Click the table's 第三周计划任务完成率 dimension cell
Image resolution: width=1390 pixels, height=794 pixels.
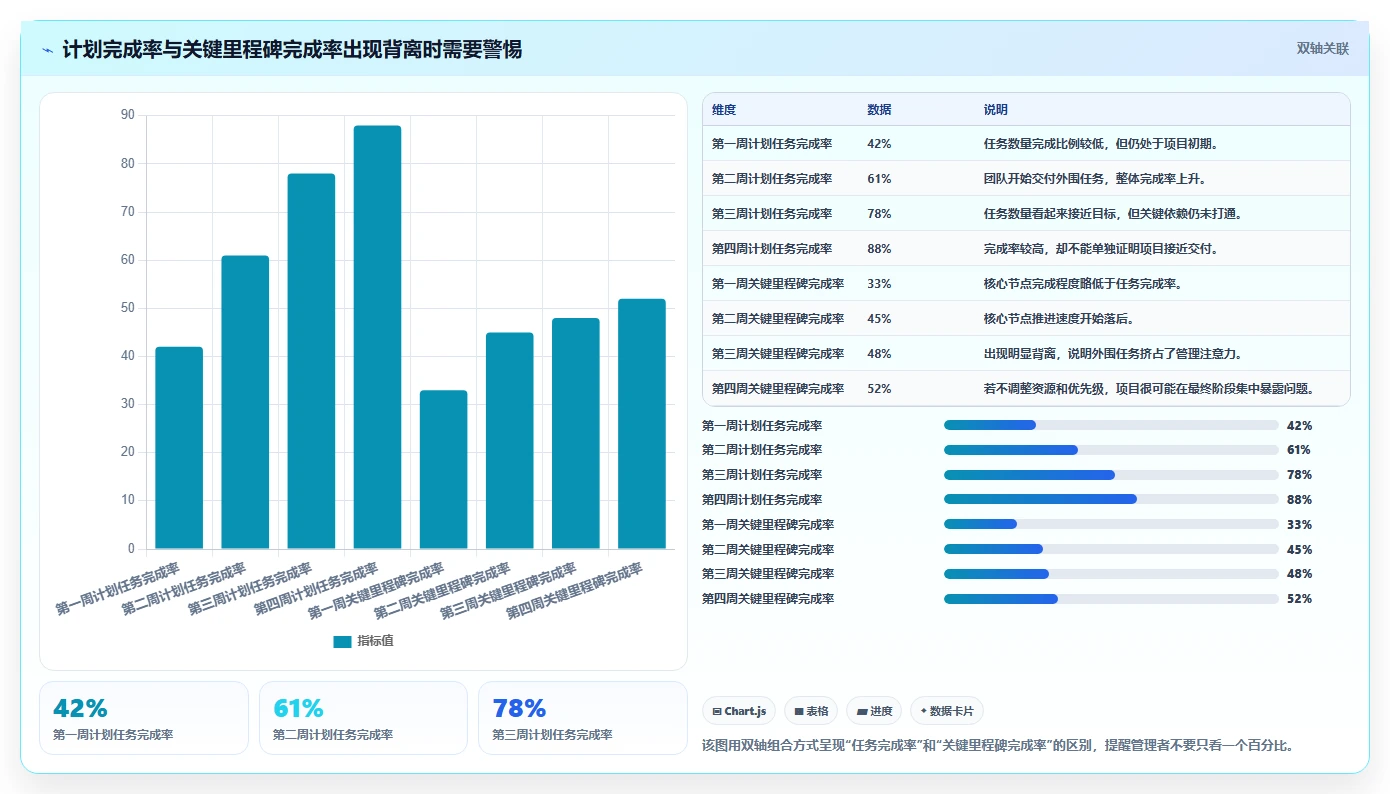point(772,214)
